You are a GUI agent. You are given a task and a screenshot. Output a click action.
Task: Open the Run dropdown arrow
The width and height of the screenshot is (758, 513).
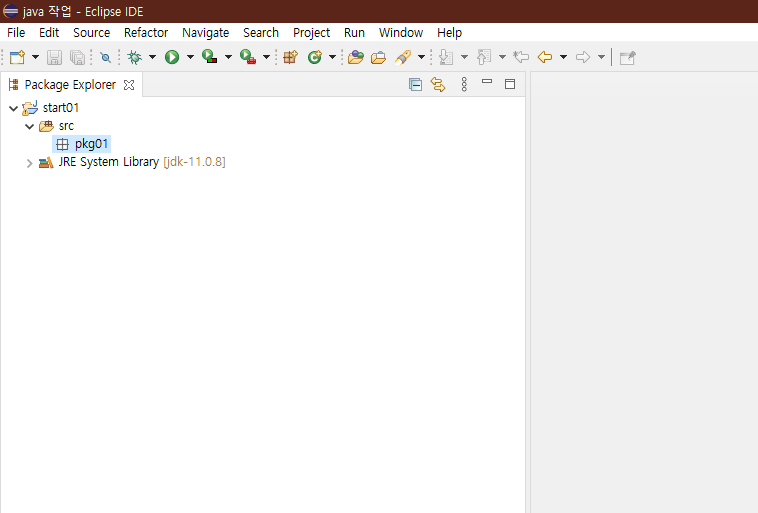coord(190,57)
